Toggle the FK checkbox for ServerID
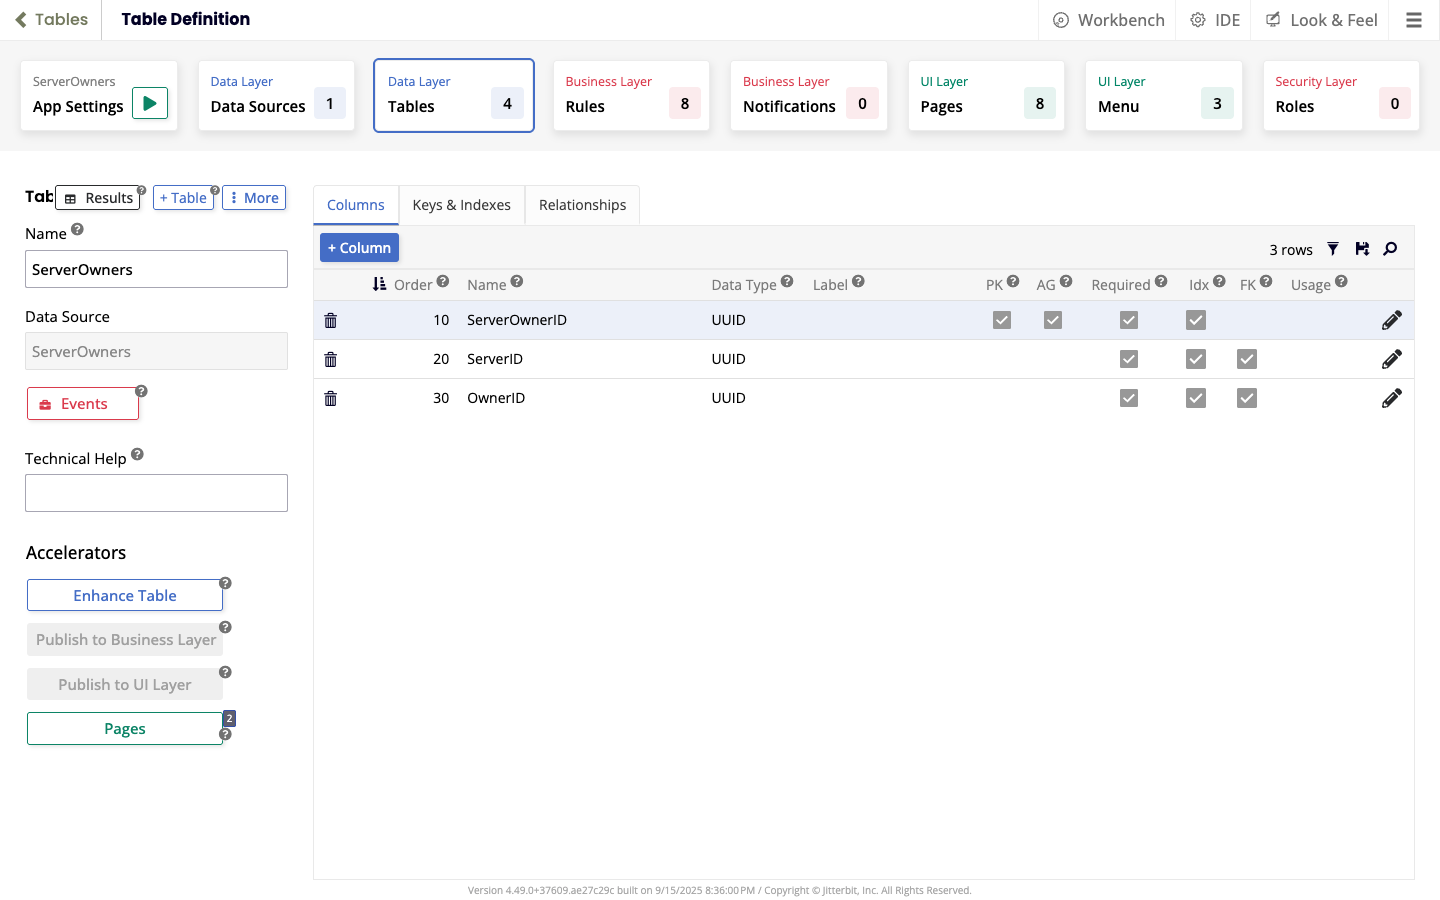Image resolution: width=1440 pixels, height=900 pixels. [x=1247, y=359]
